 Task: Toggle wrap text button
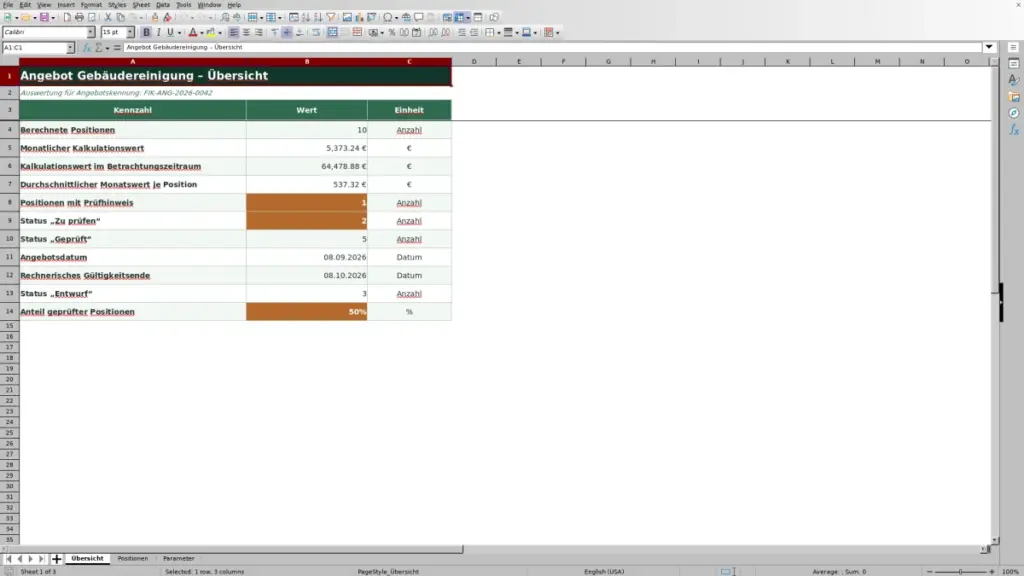[316, 33]
